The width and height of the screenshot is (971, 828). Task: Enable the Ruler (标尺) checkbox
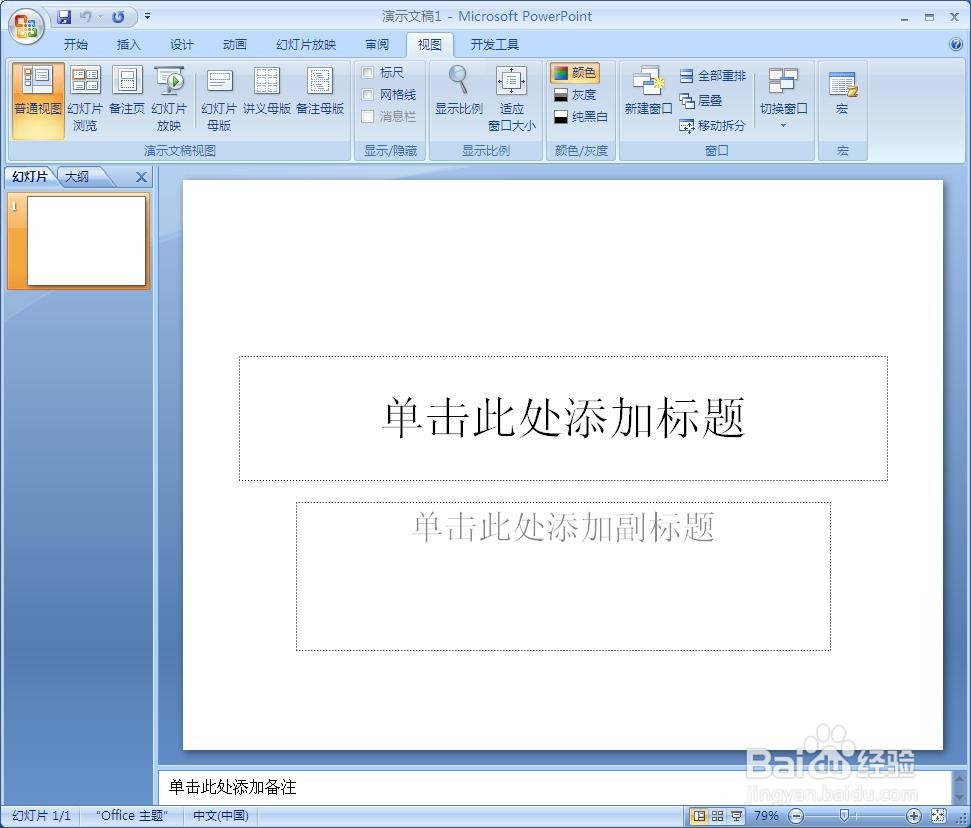tap(368, 73)
